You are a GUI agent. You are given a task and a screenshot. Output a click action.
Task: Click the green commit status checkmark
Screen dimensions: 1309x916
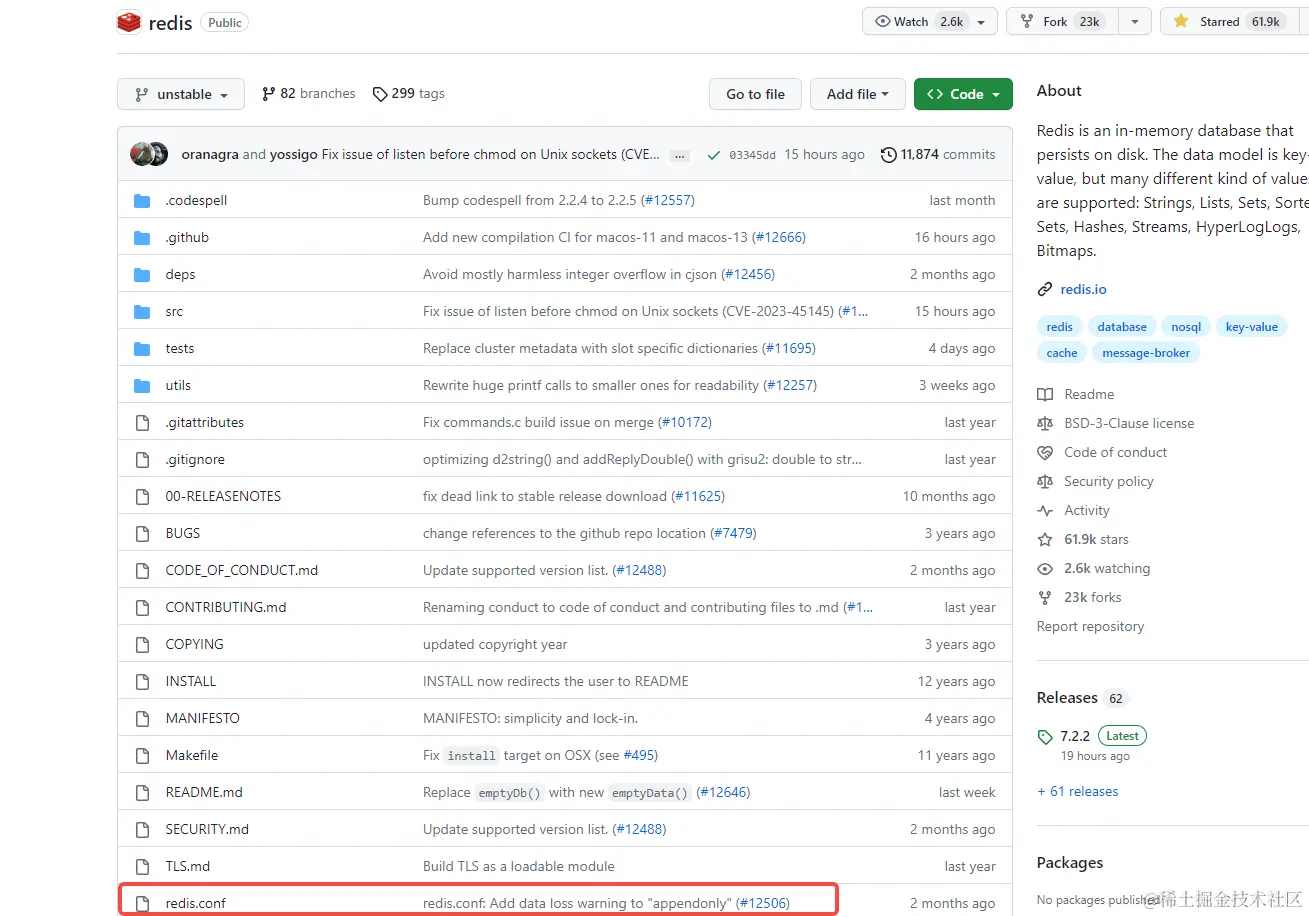click(713, 155)
